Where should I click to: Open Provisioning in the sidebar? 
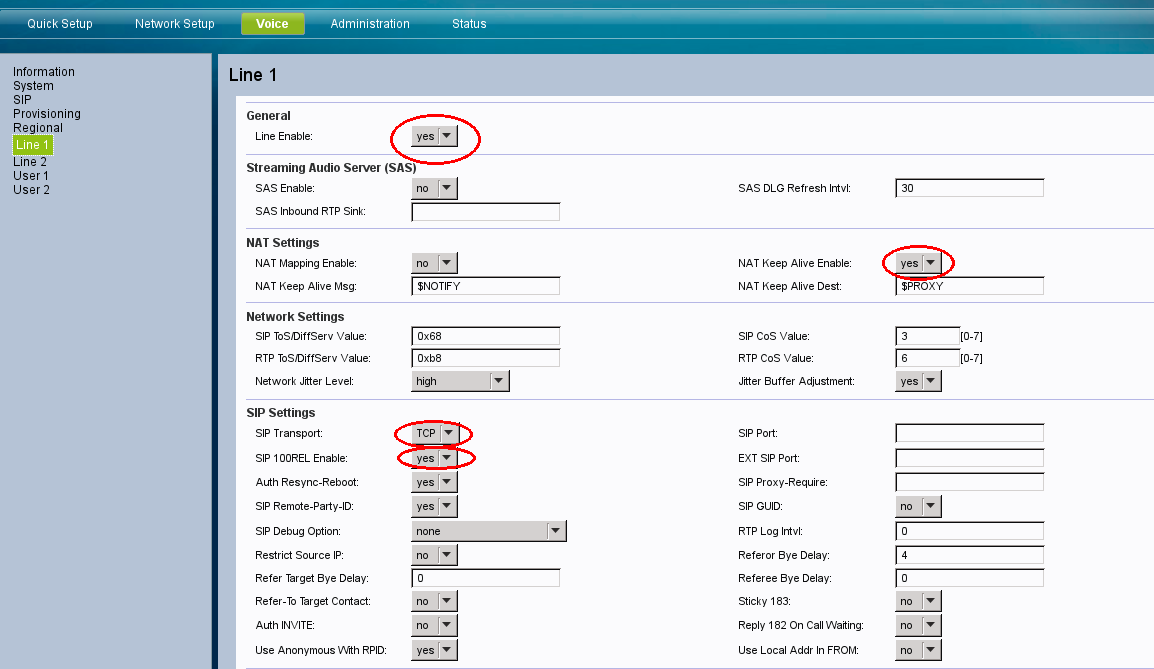coord(47,114)
